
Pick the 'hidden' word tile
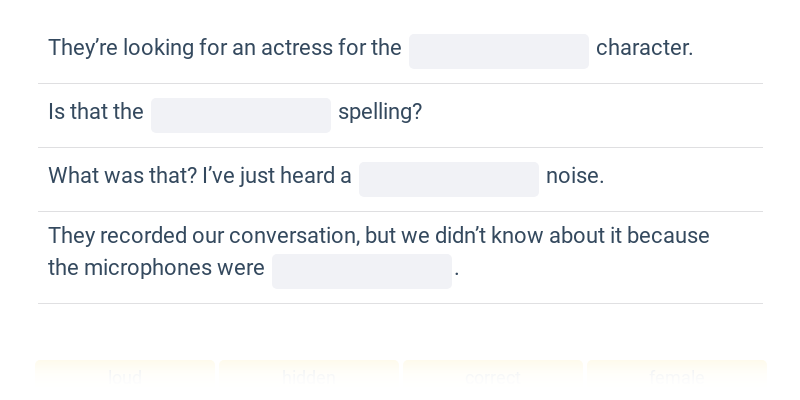point(309,378)
